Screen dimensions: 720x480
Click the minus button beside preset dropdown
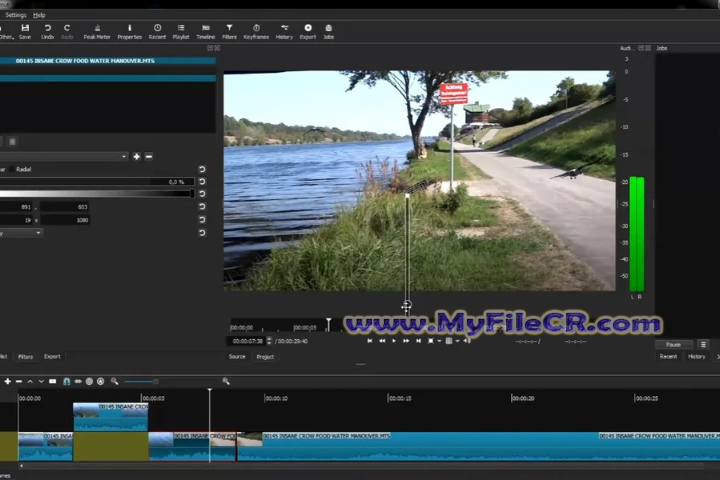[x=149, y=157]
